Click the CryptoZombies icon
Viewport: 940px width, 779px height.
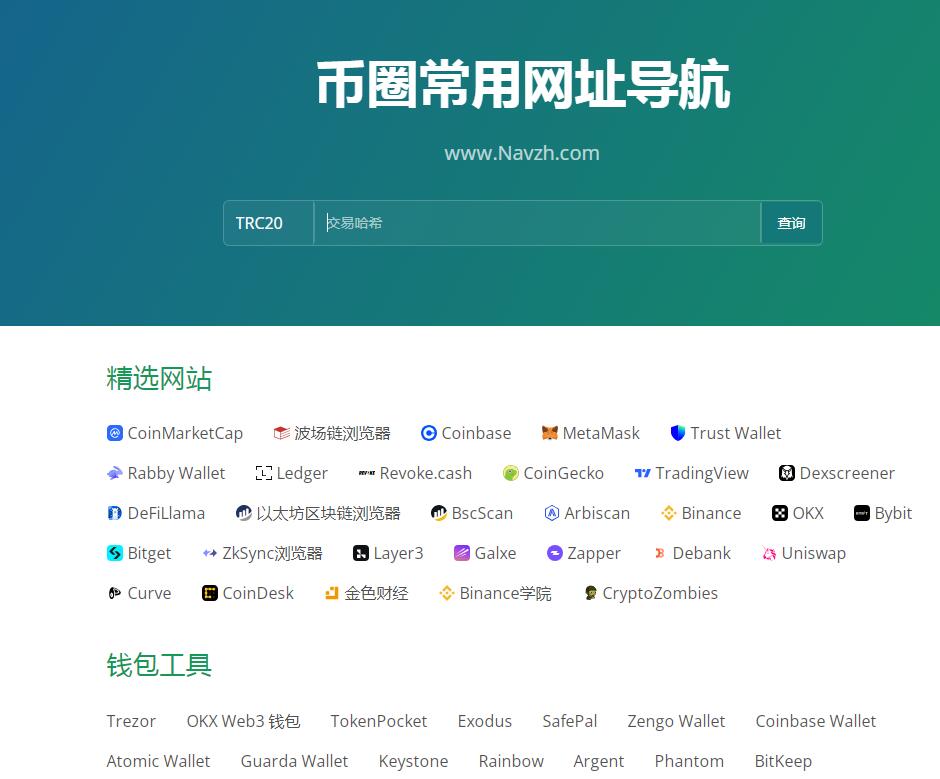tap(590, 593)
